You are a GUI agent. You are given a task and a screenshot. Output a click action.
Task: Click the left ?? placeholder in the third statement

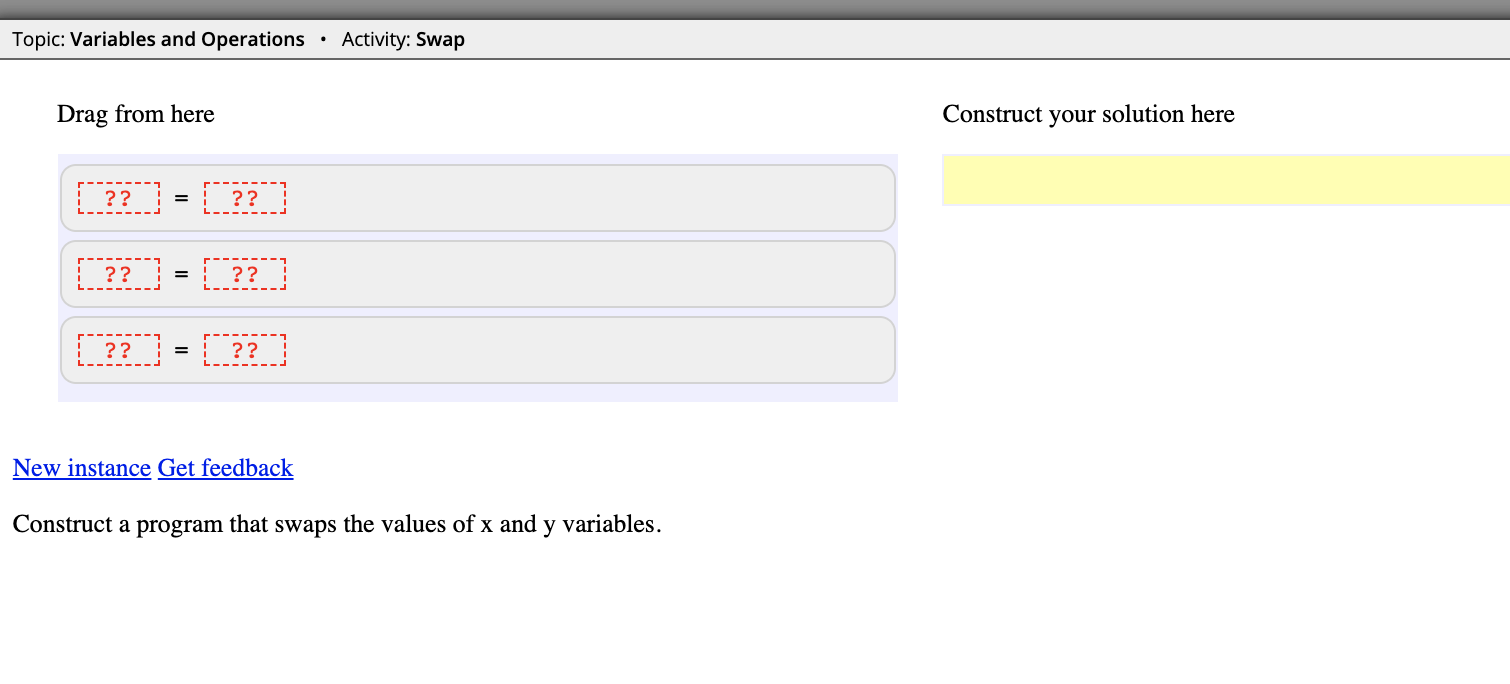point(119,350)
